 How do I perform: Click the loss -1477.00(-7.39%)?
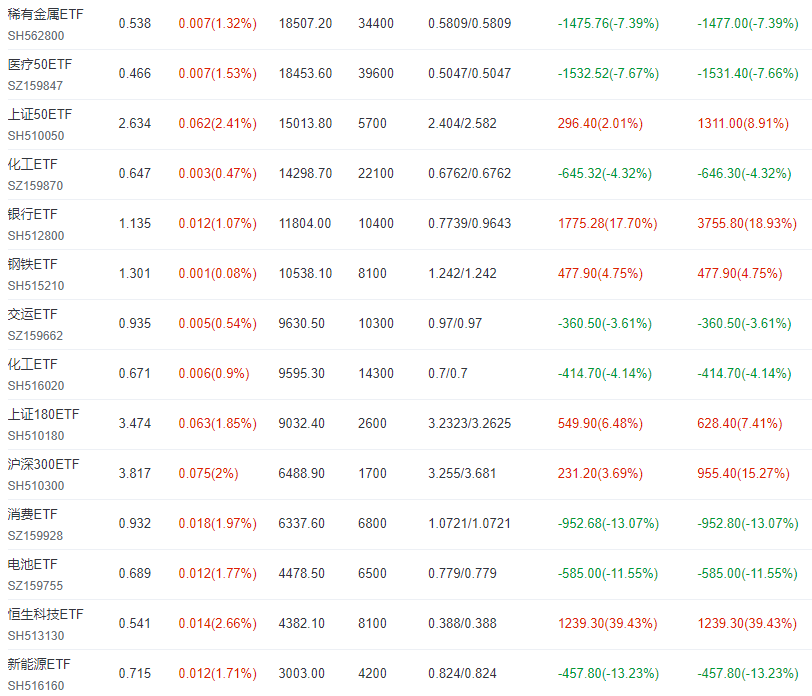(748, 23)
